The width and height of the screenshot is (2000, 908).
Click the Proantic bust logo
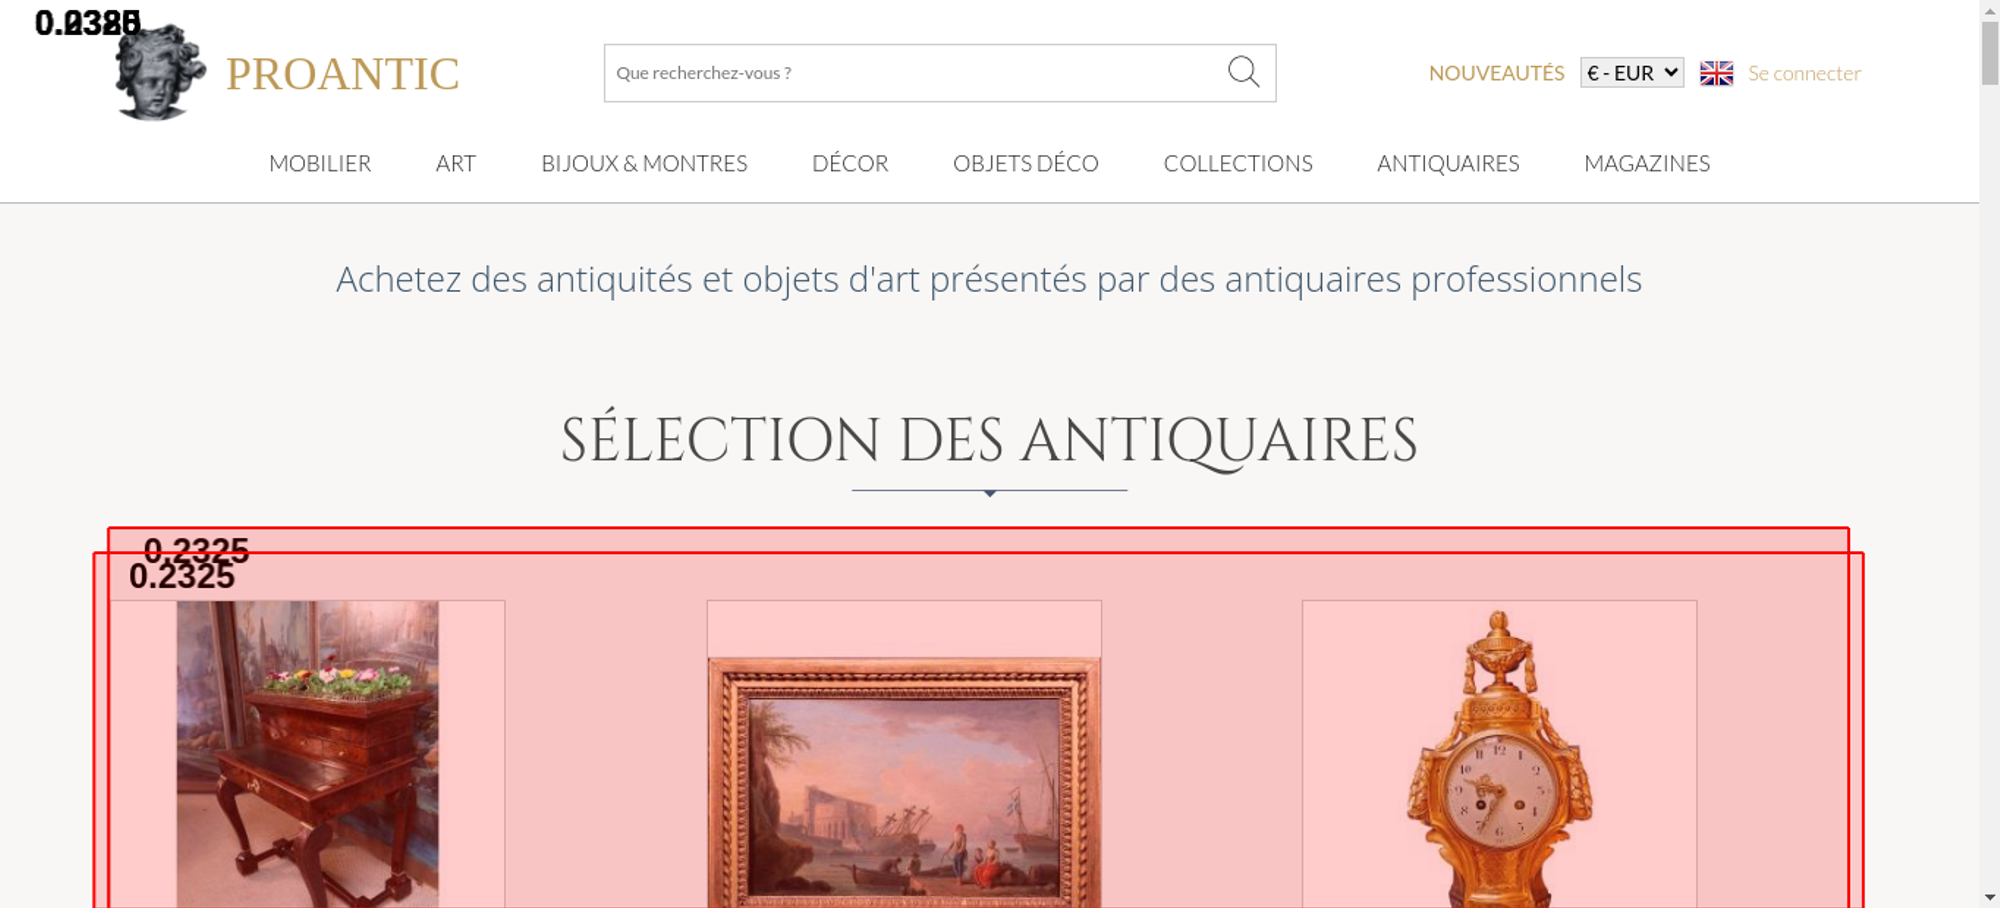[x=160, y=72]
